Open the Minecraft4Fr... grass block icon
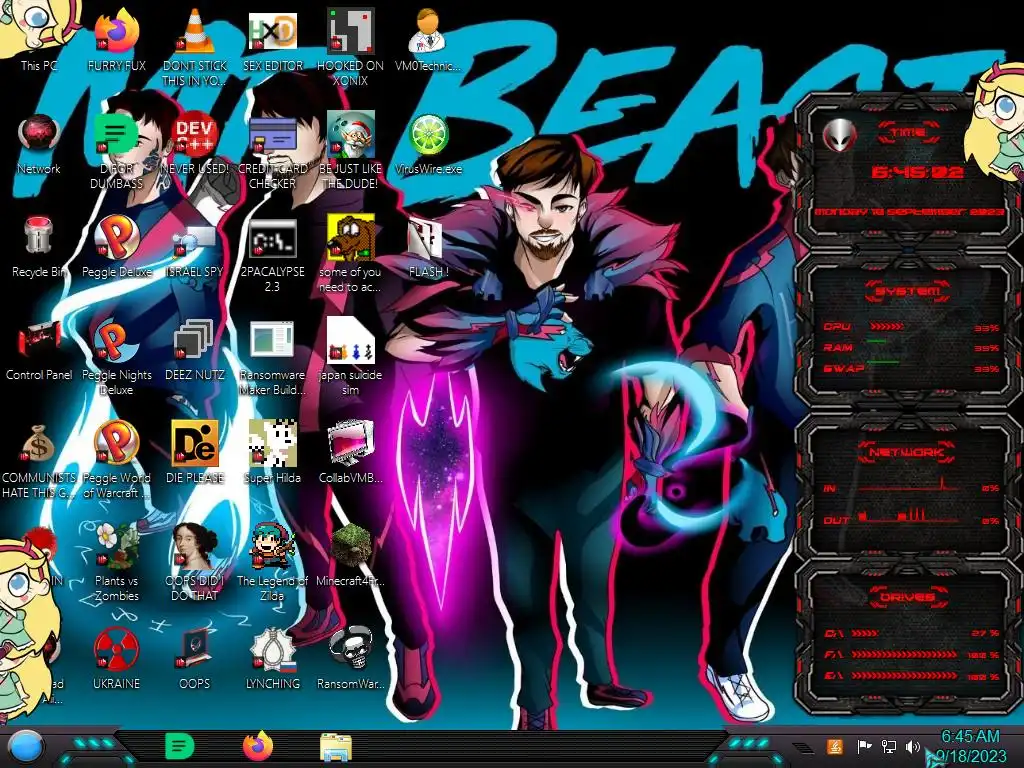Viewport: 1024px width, 768px height. (351, 555)
